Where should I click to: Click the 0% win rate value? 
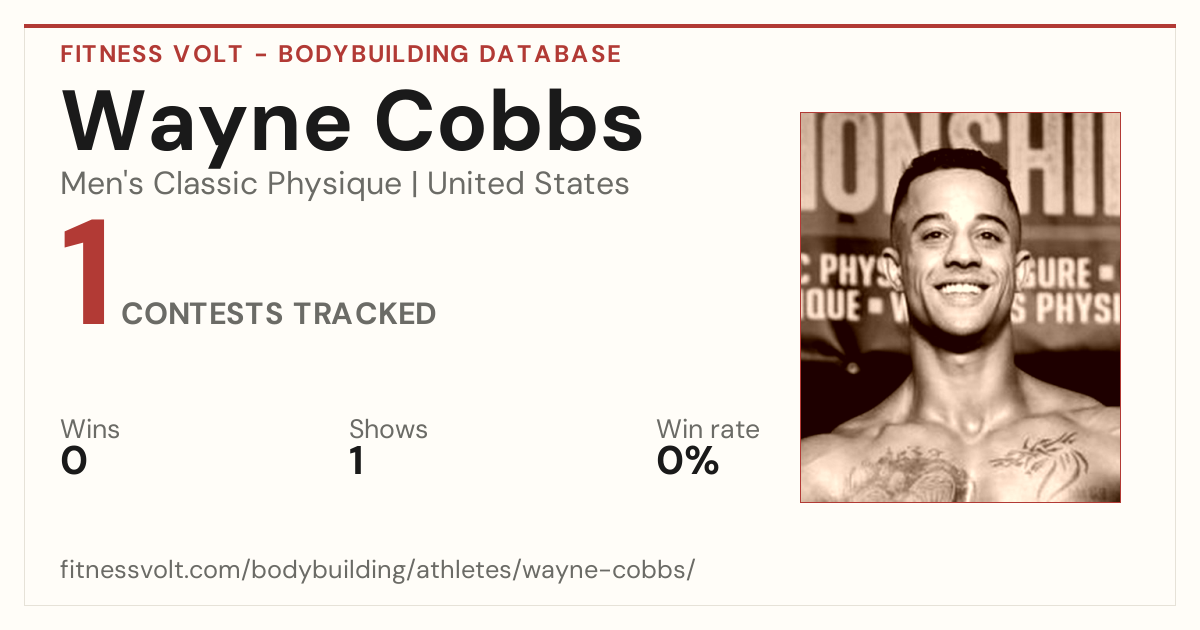(688, 461)
